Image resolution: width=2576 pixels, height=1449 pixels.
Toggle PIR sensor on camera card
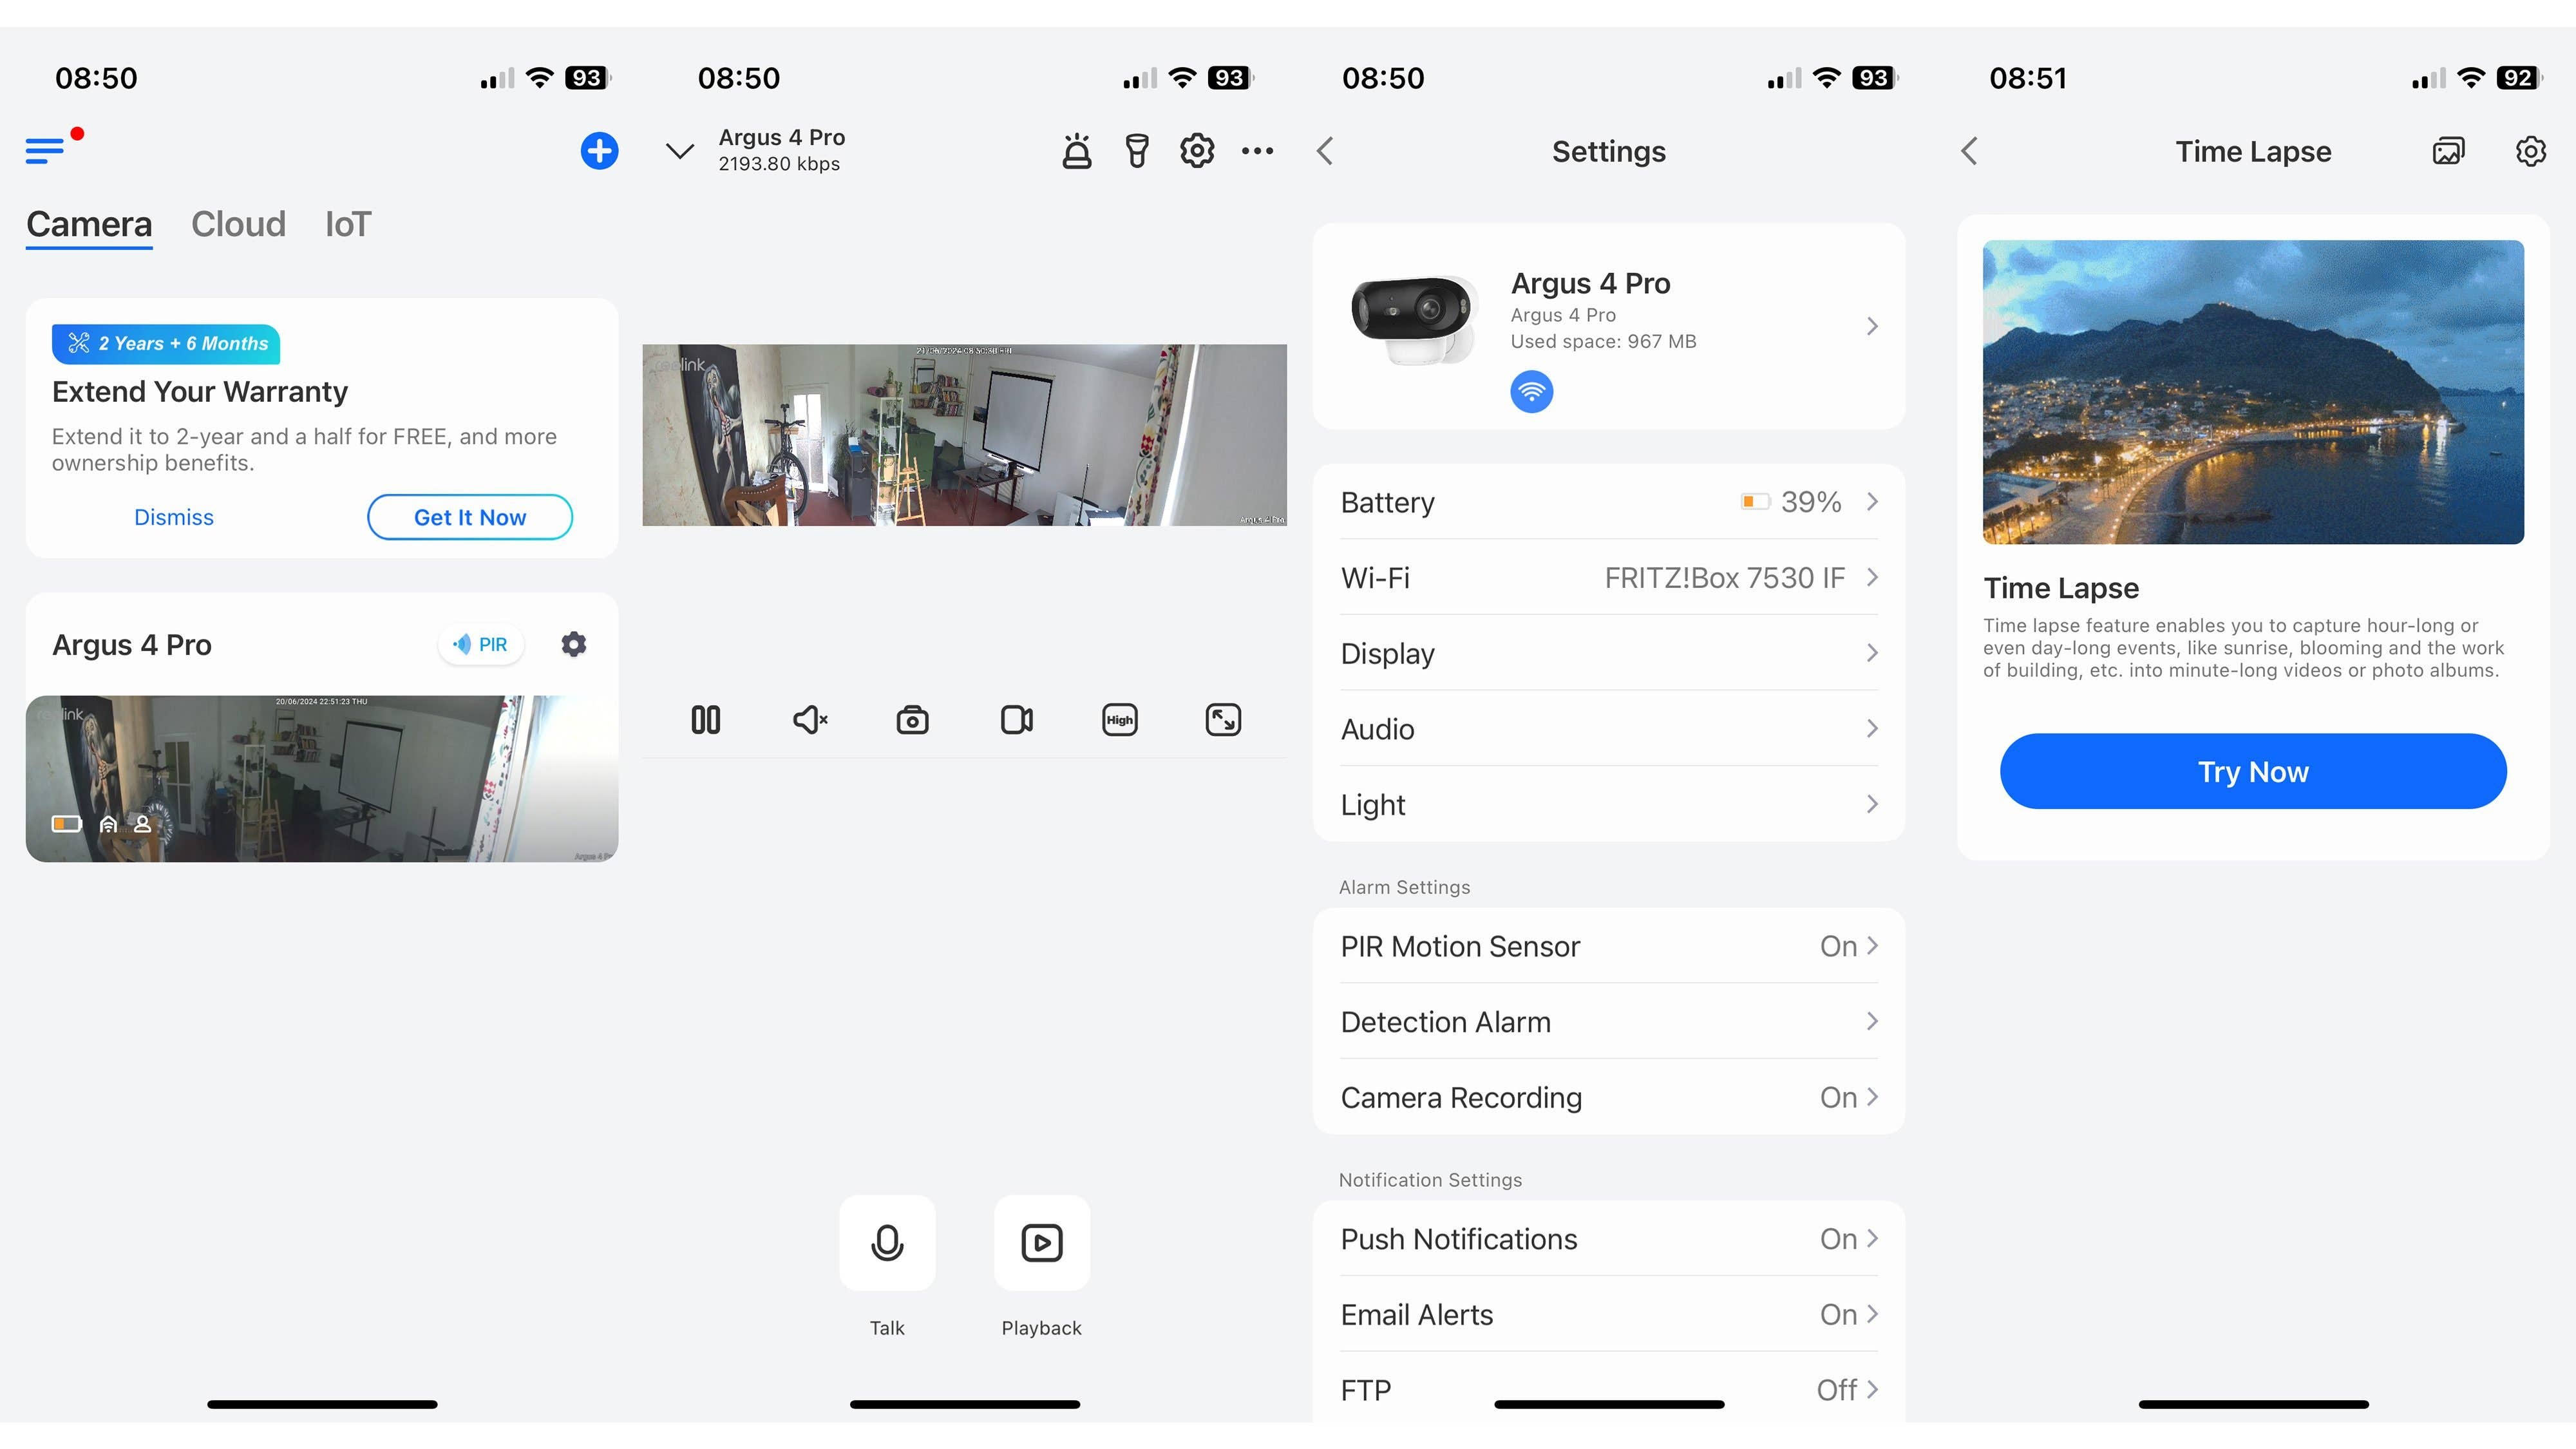pyautogui.click(x=481, y=645)
